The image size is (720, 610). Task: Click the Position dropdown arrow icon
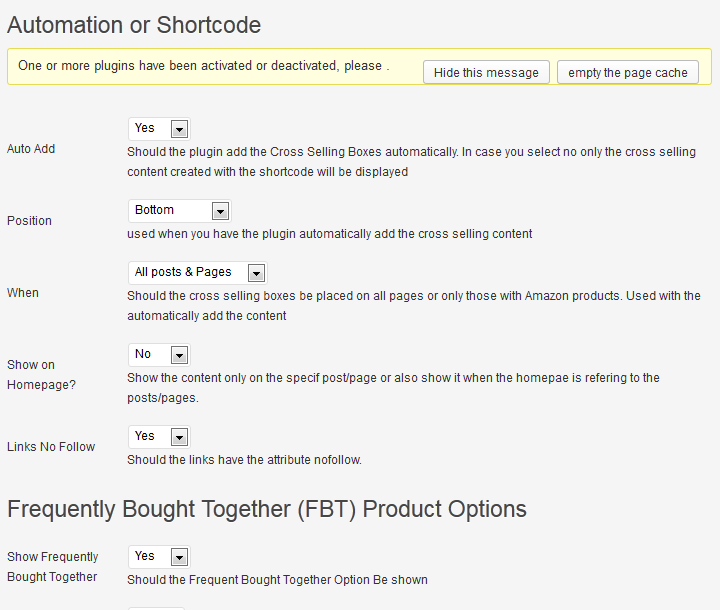(220, 211)
